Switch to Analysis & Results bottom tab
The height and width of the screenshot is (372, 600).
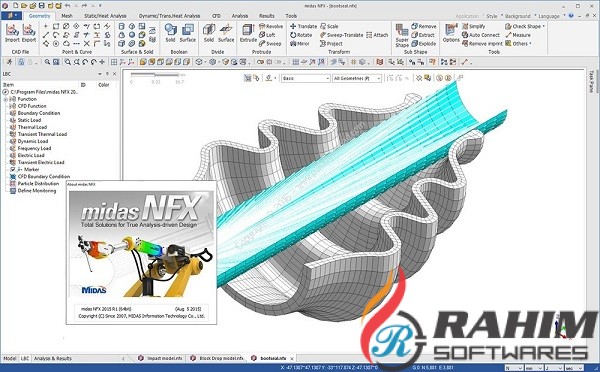[x=53, y=359]
